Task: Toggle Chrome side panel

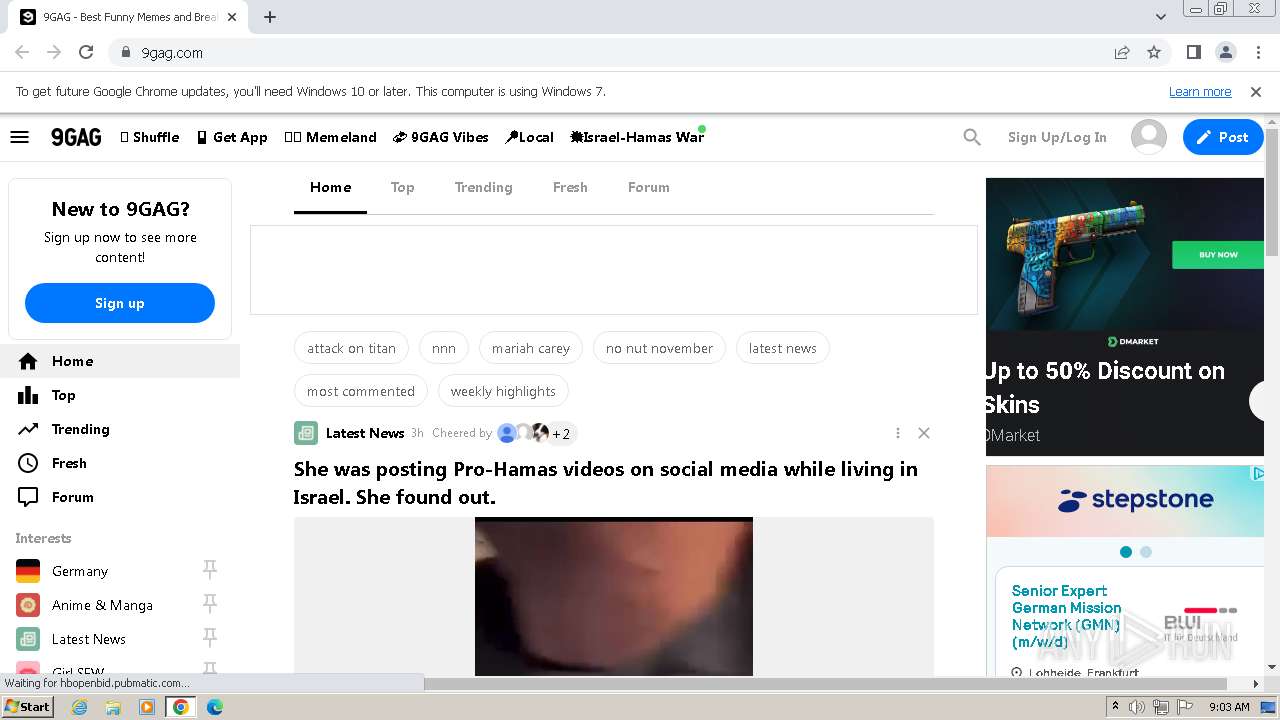Action: [x=1193, y=52]
